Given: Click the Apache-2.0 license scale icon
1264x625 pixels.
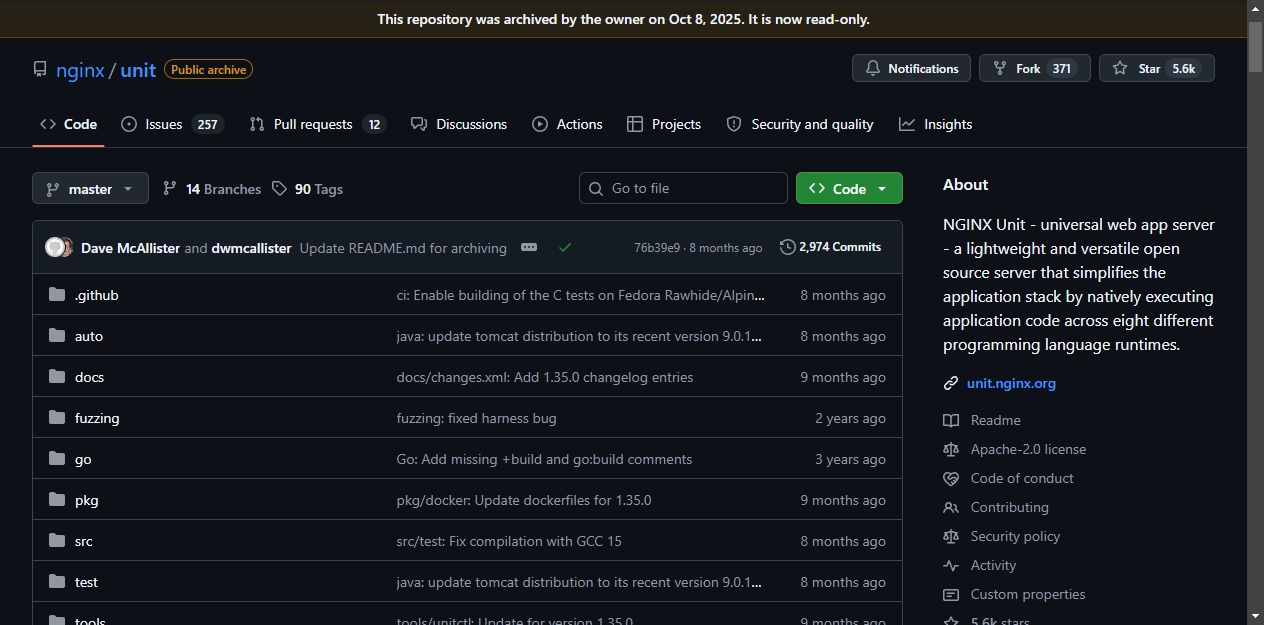Looking at the screenshot, I should pos(951,449).
